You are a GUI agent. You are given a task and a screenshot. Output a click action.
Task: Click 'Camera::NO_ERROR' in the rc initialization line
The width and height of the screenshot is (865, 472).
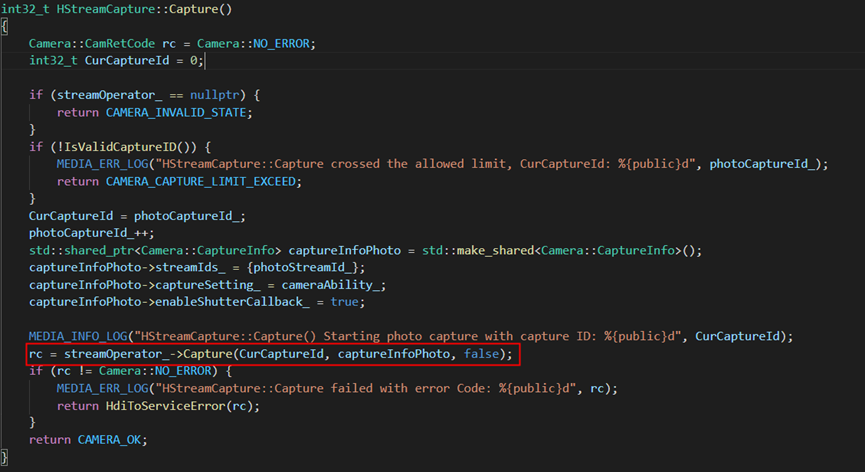click(x=254, y=44)
